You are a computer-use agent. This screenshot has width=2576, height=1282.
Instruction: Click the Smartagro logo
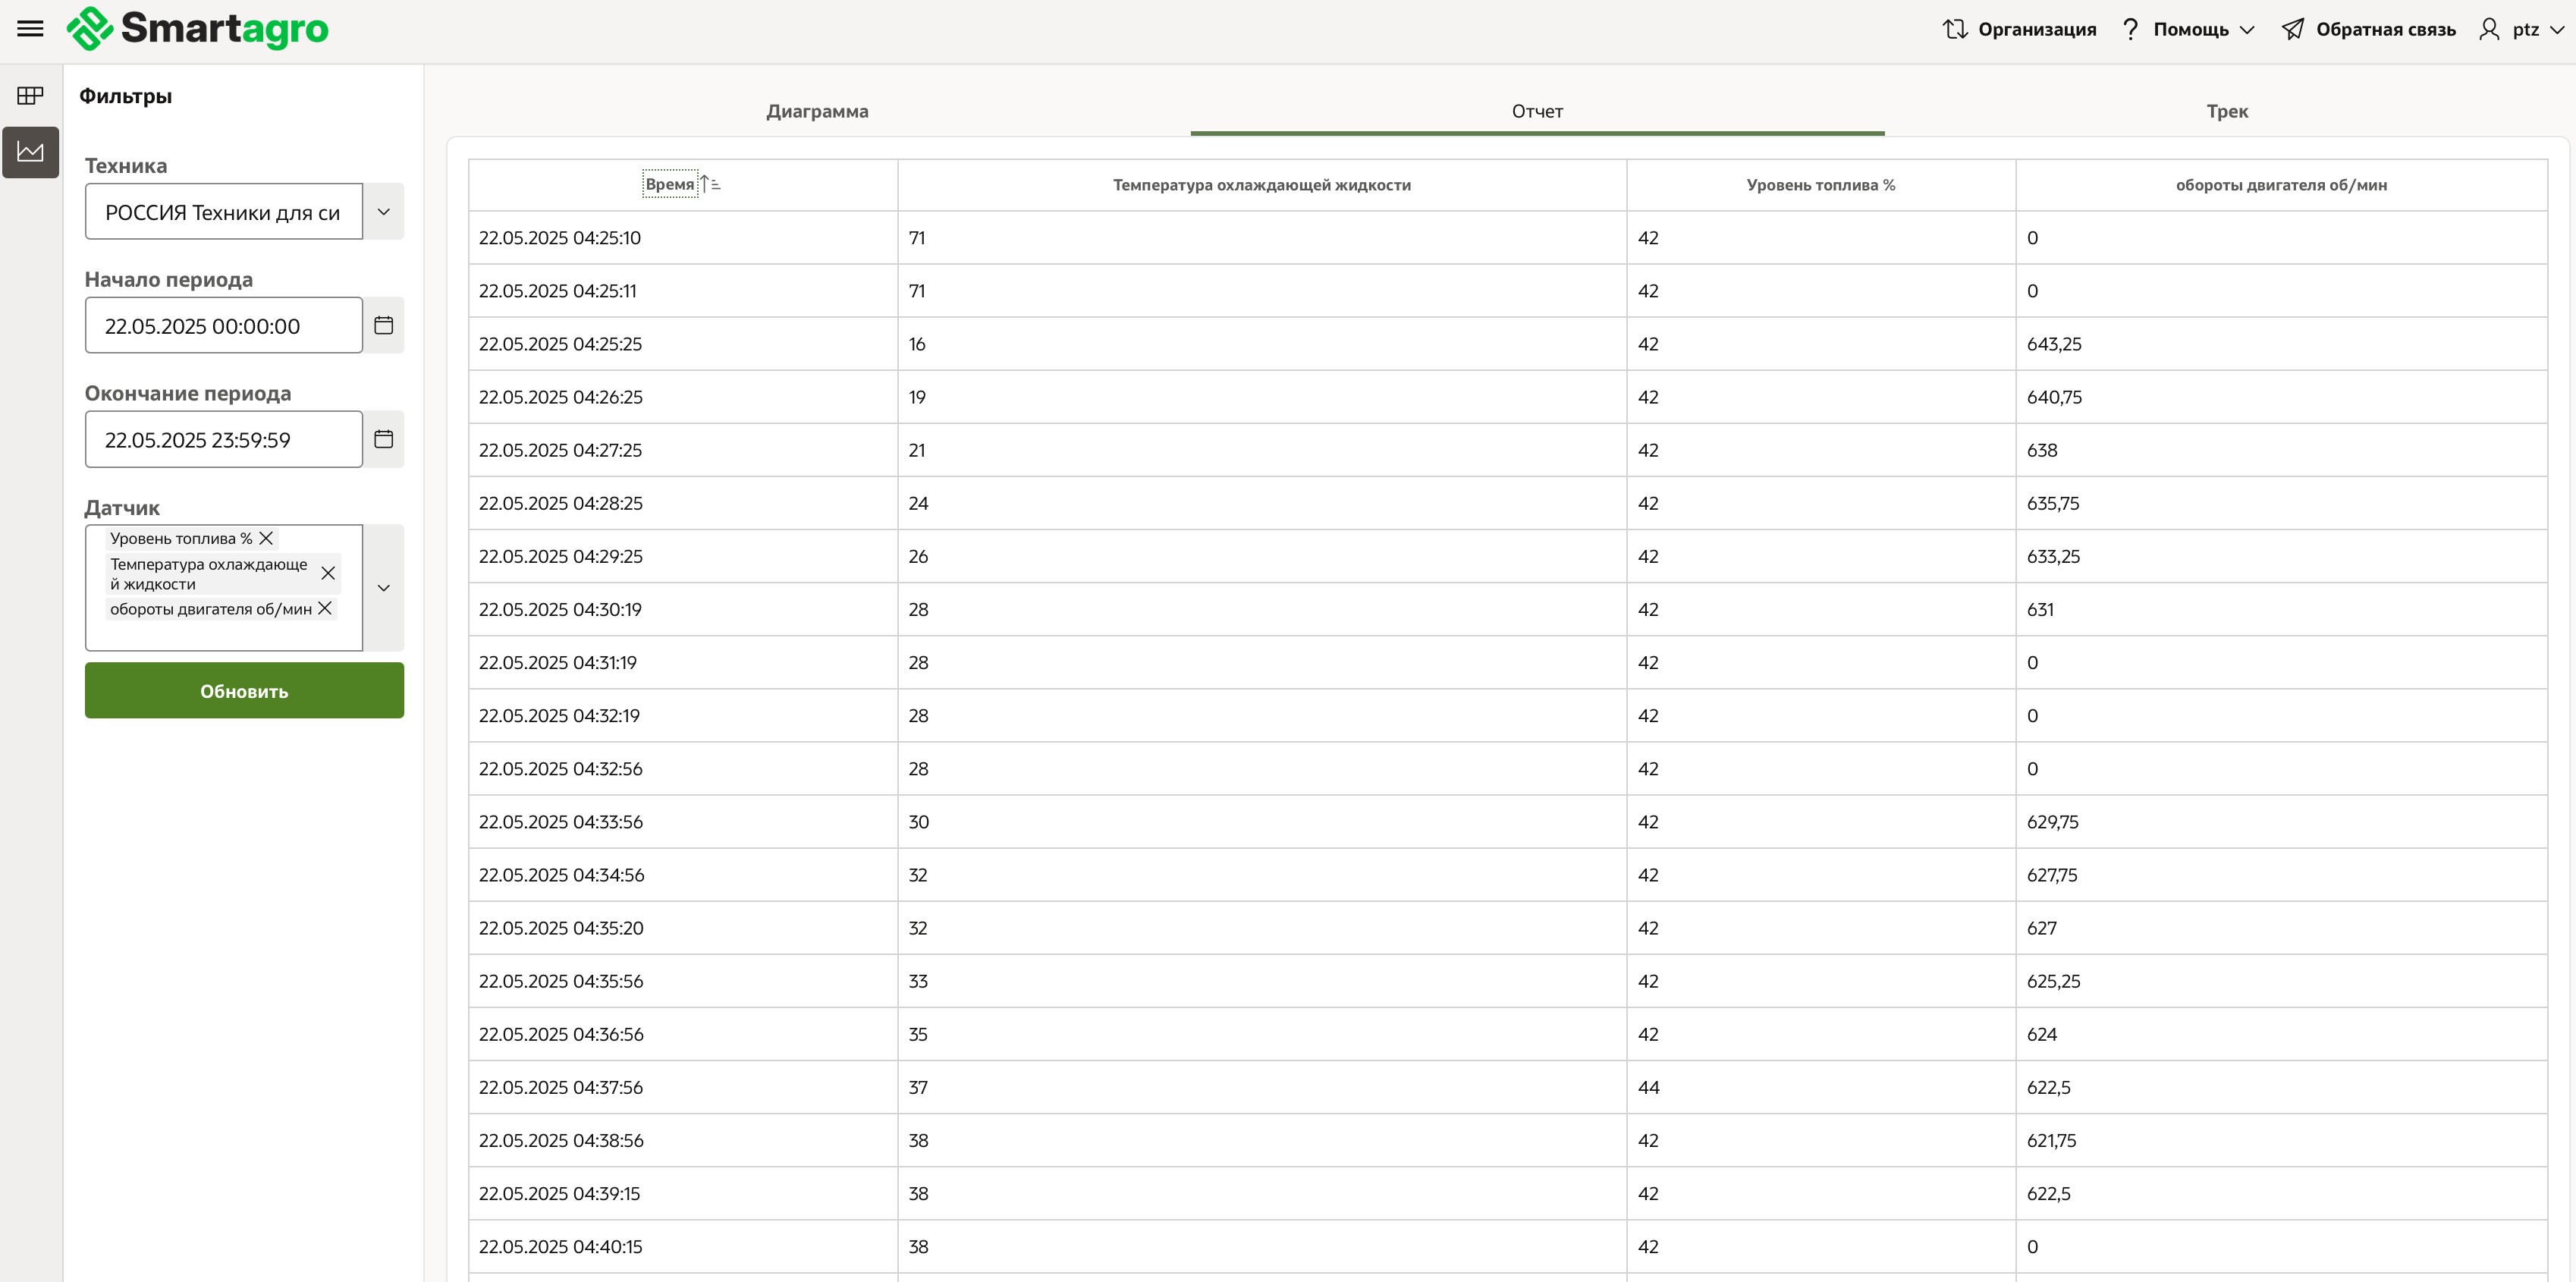tap(197, 29)
